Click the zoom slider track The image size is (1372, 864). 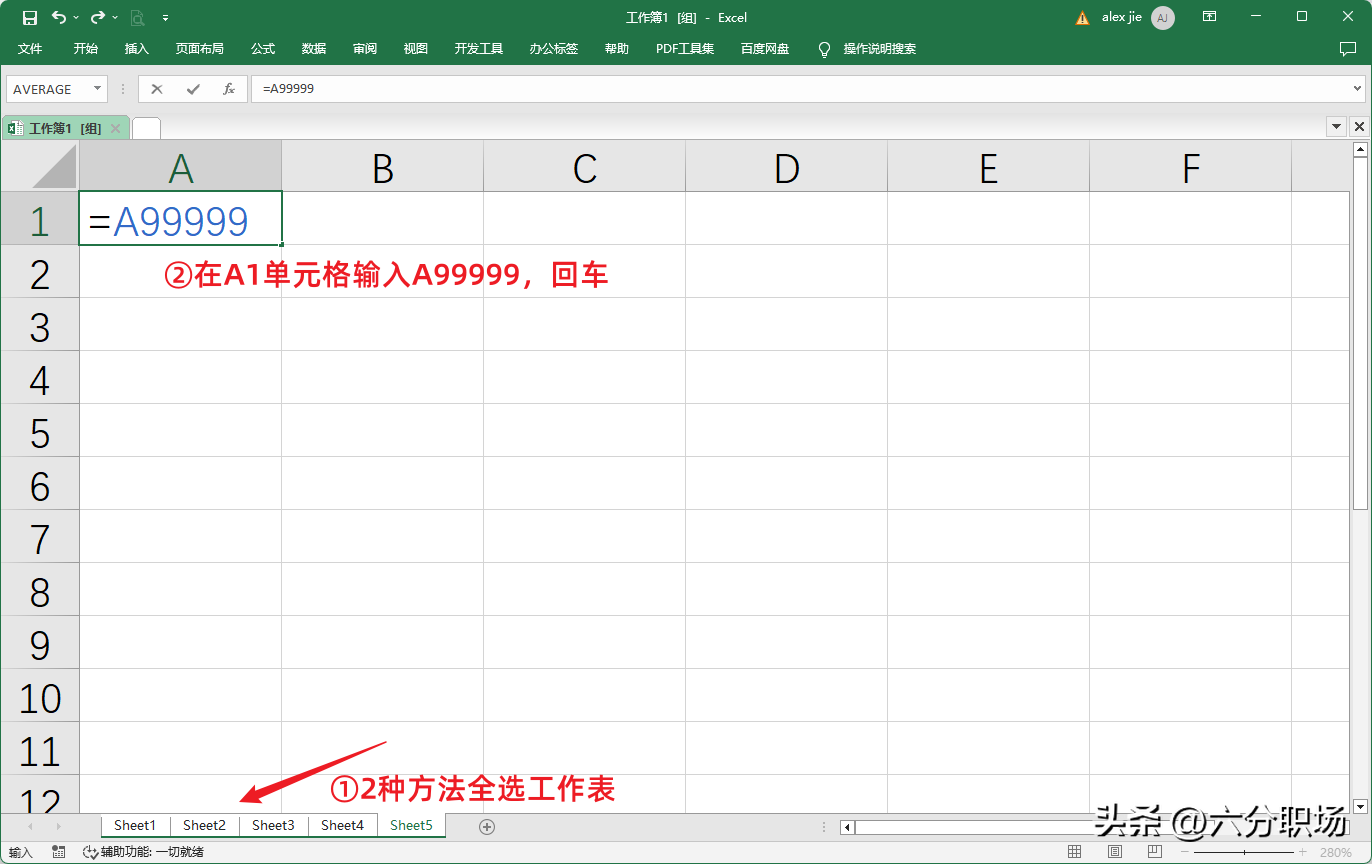point(1243,852)
